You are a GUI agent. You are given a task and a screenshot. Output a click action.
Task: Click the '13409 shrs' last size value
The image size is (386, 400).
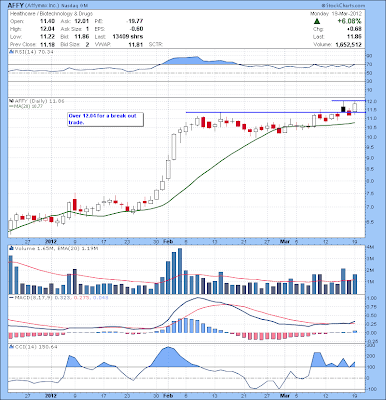(128, 37)
